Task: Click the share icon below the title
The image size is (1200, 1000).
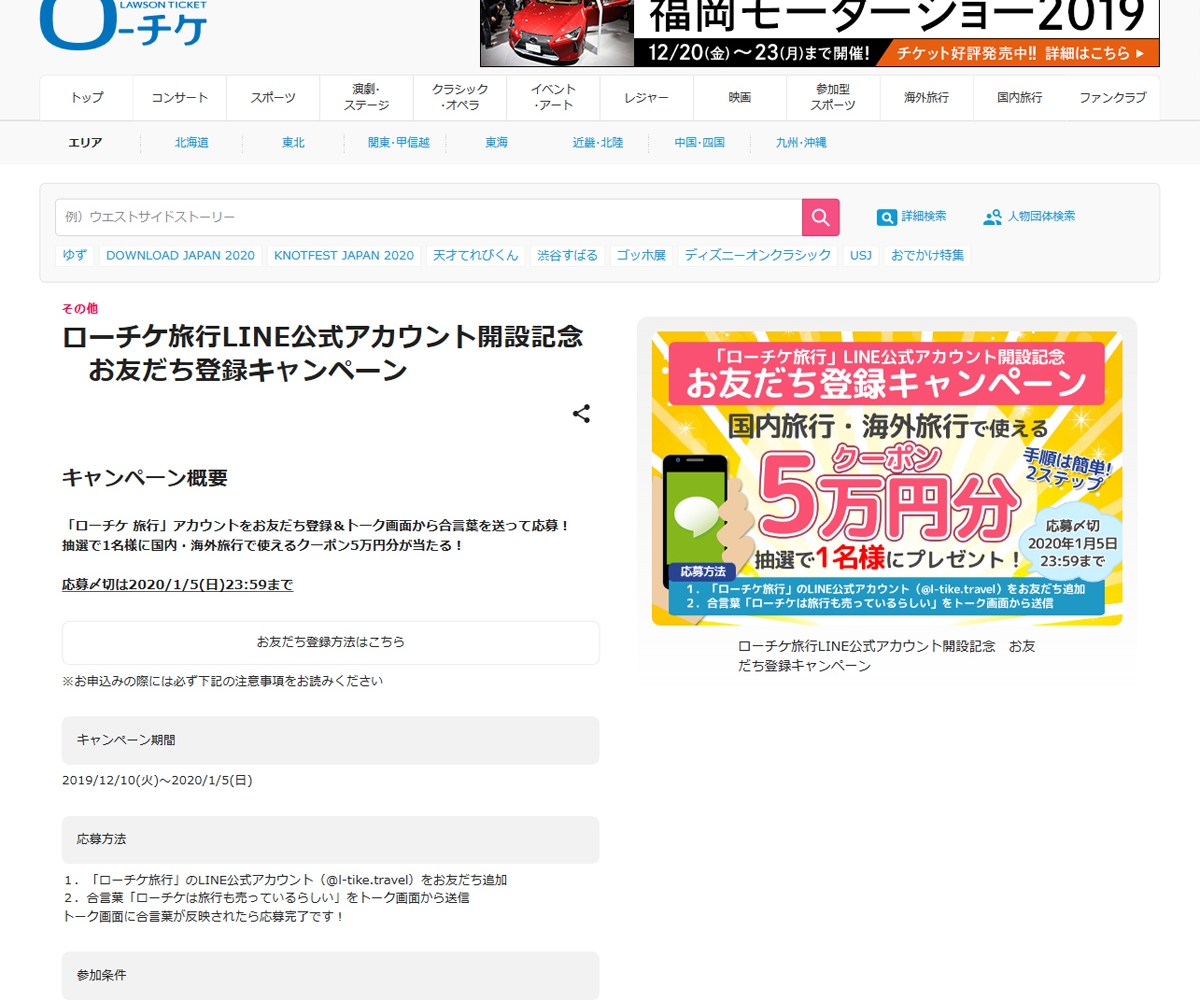Action: (581, 414)
